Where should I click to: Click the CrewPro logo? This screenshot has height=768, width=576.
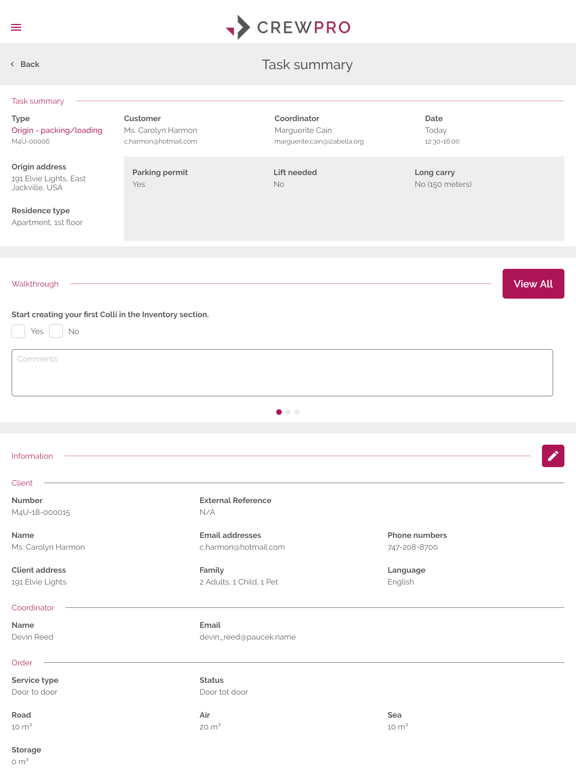click(x=288, y=27)
